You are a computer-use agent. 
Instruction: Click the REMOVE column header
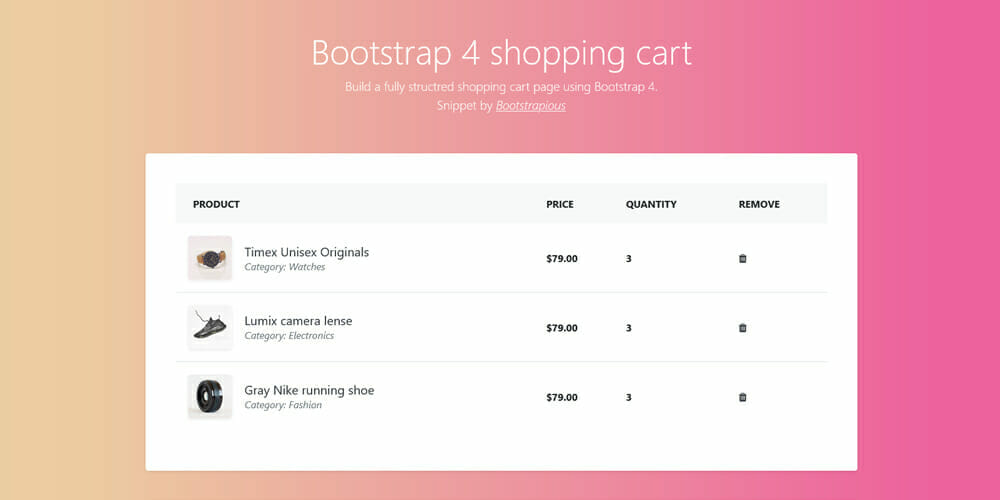[x=759, y=204]
